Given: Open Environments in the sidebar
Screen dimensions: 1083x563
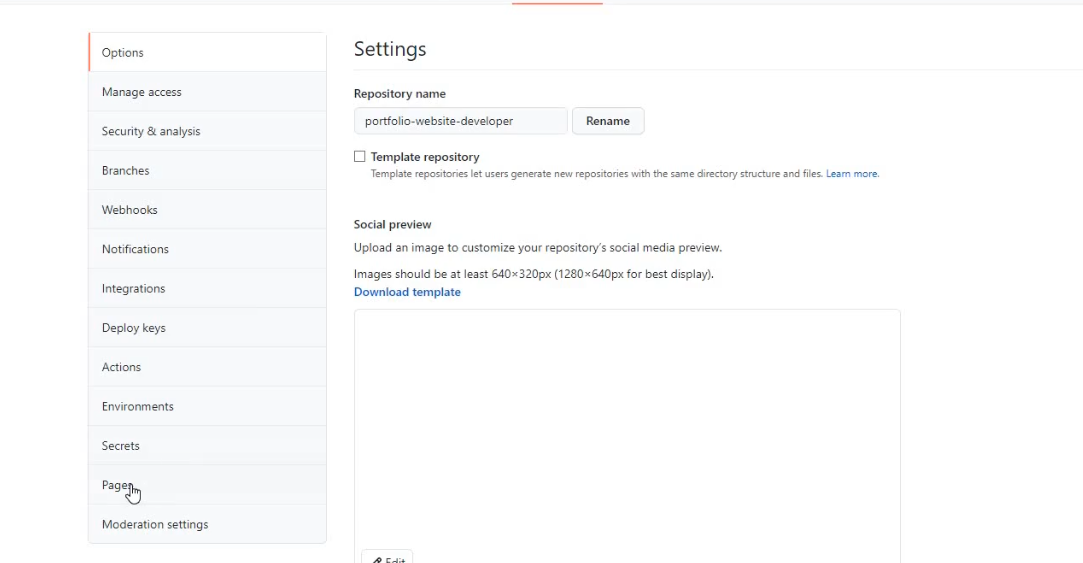Looking at the screenshot, I should (x=138, y=407).
